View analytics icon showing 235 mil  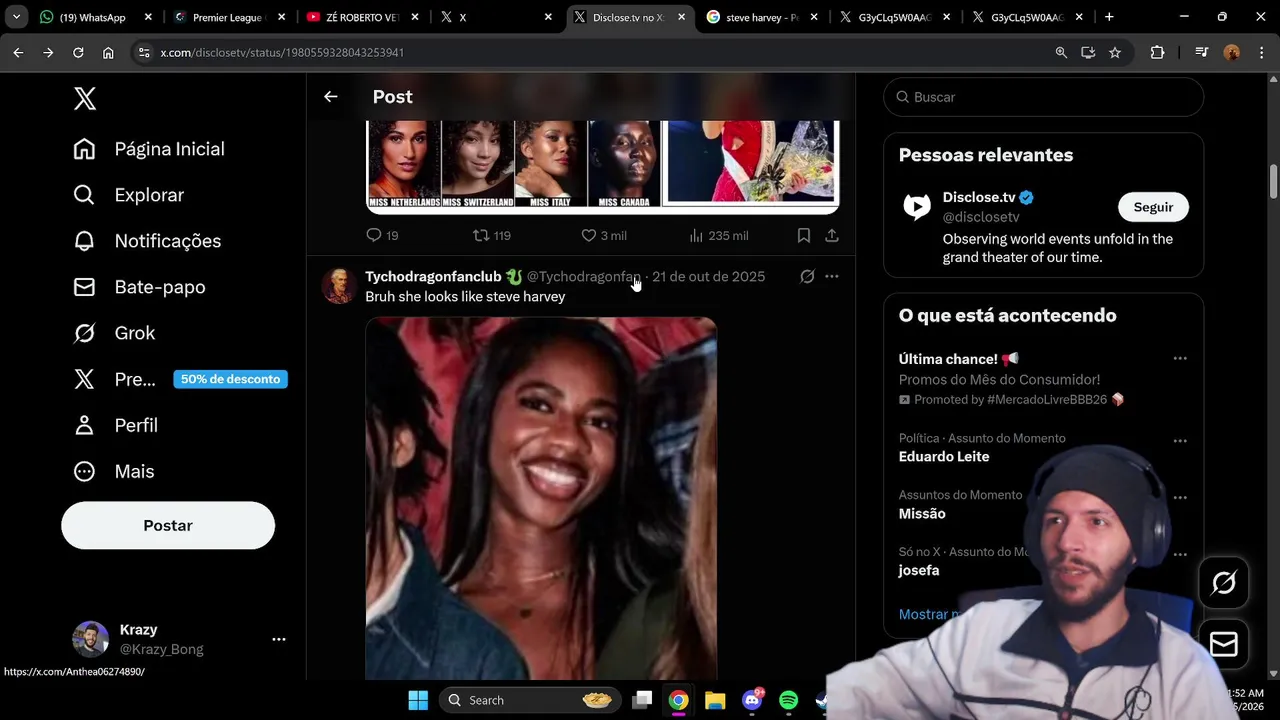tap(718, 235)
